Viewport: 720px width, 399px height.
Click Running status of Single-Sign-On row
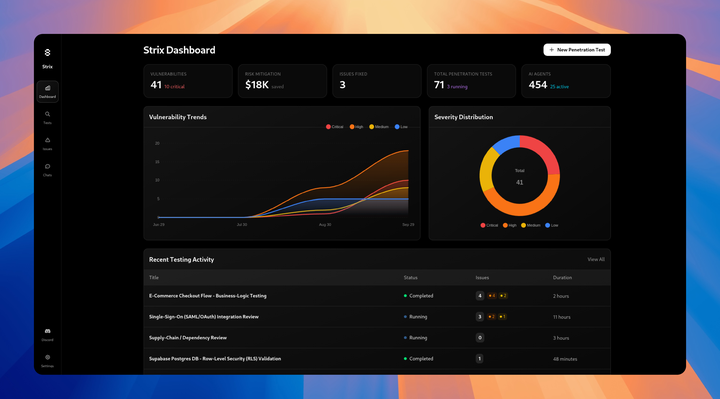tap(415, 317)
